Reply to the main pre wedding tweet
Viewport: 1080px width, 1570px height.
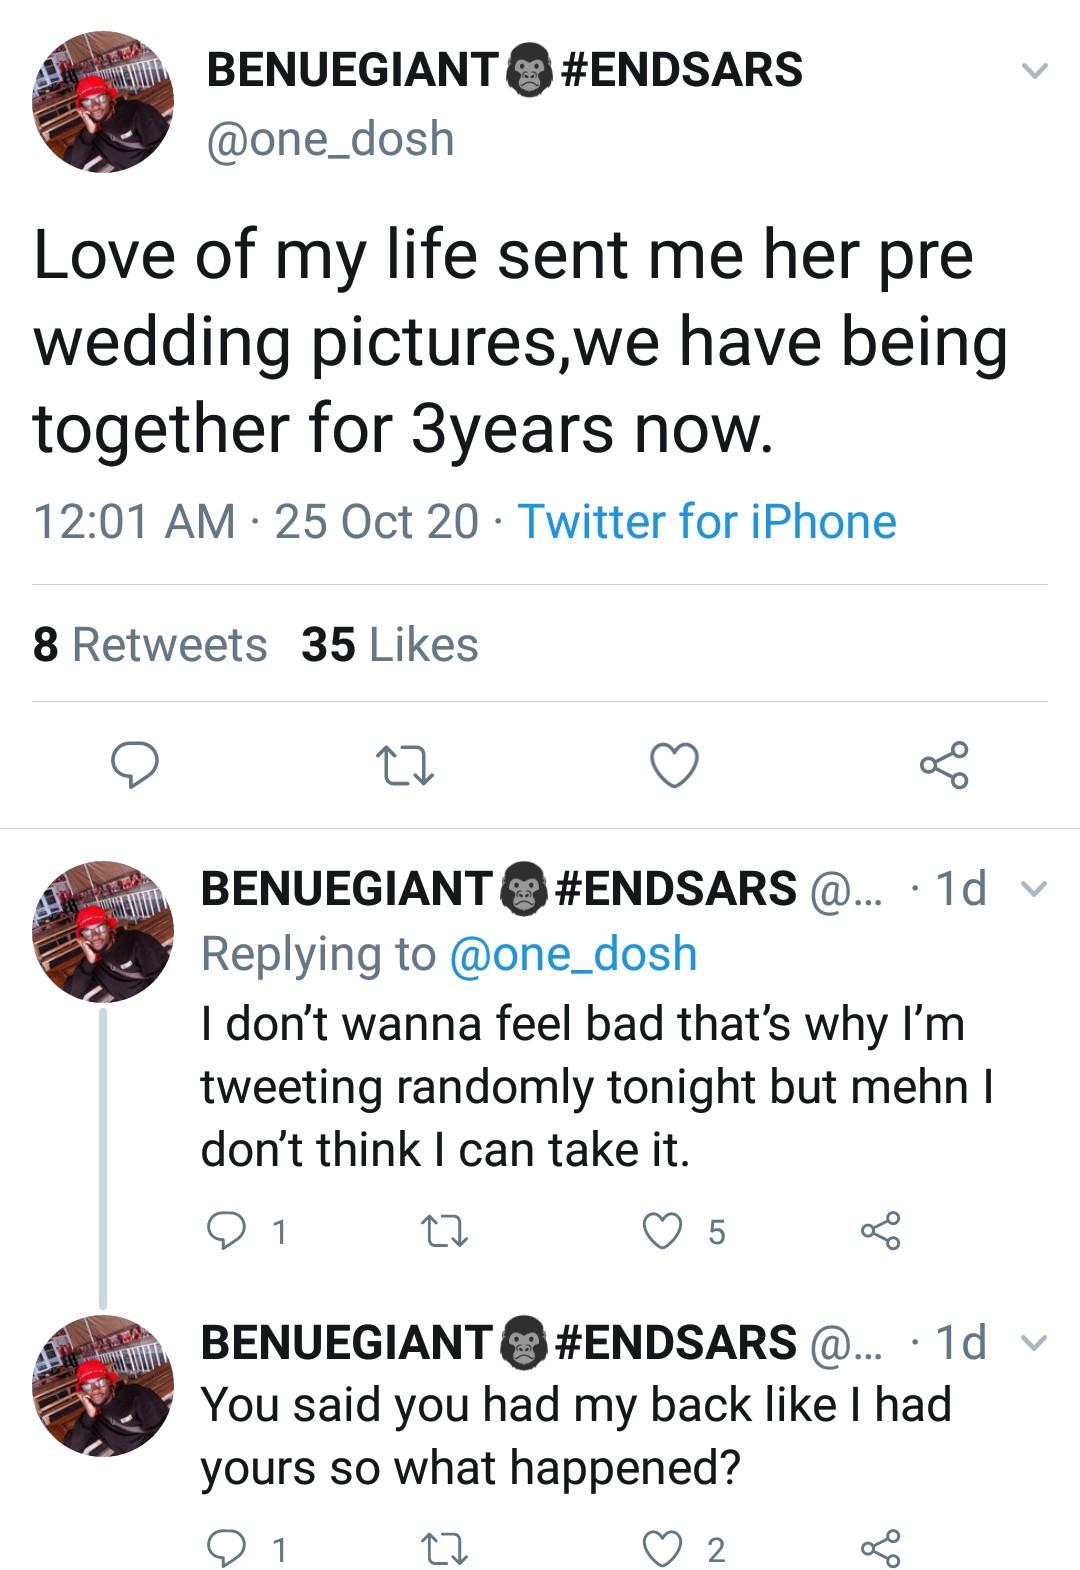pos(134,766)
